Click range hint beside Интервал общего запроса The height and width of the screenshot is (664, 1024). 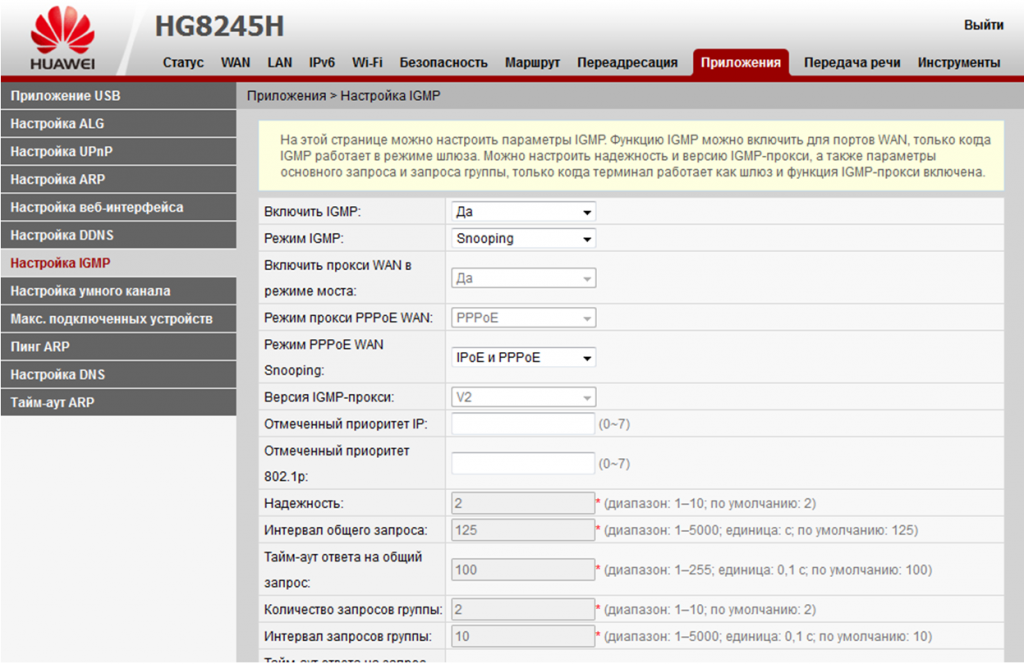click(761, 530)
